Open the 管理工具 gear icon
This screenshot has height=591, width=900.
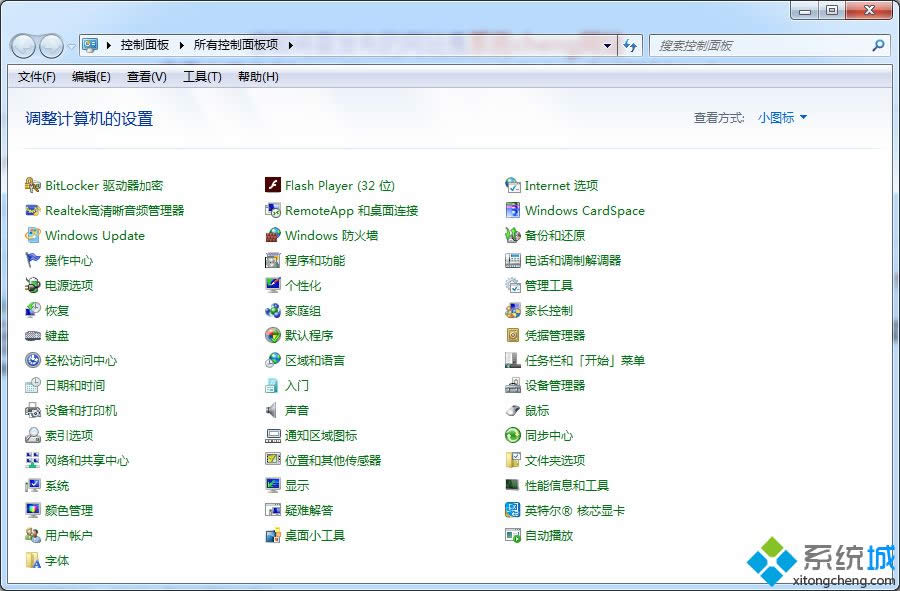coord(513,285)
